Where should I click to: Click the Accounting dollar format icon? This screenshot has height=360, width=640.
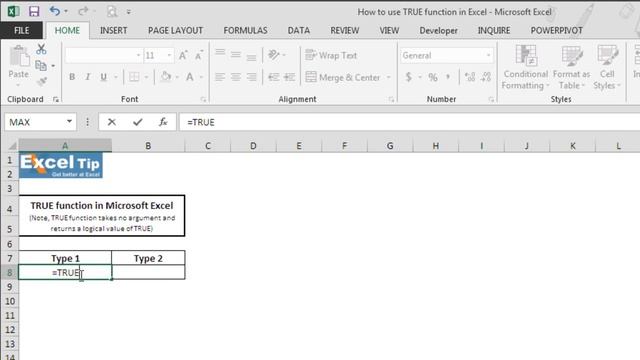[408, 77]
